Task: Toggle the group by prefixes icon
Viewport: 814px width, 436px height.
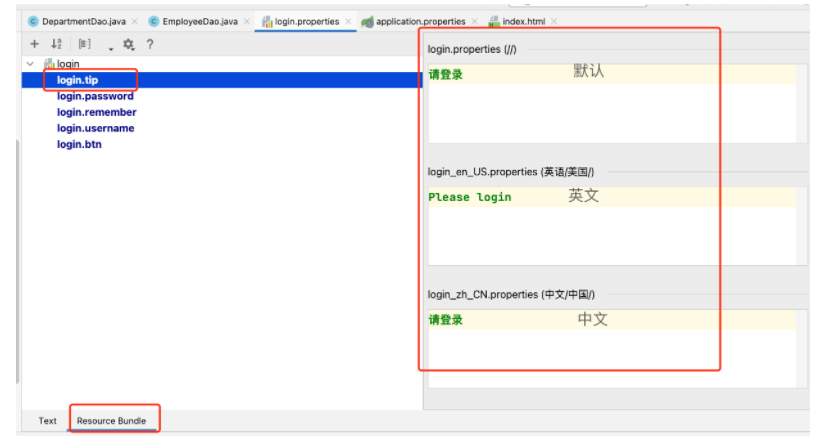Action: click(x=85, y=44)
